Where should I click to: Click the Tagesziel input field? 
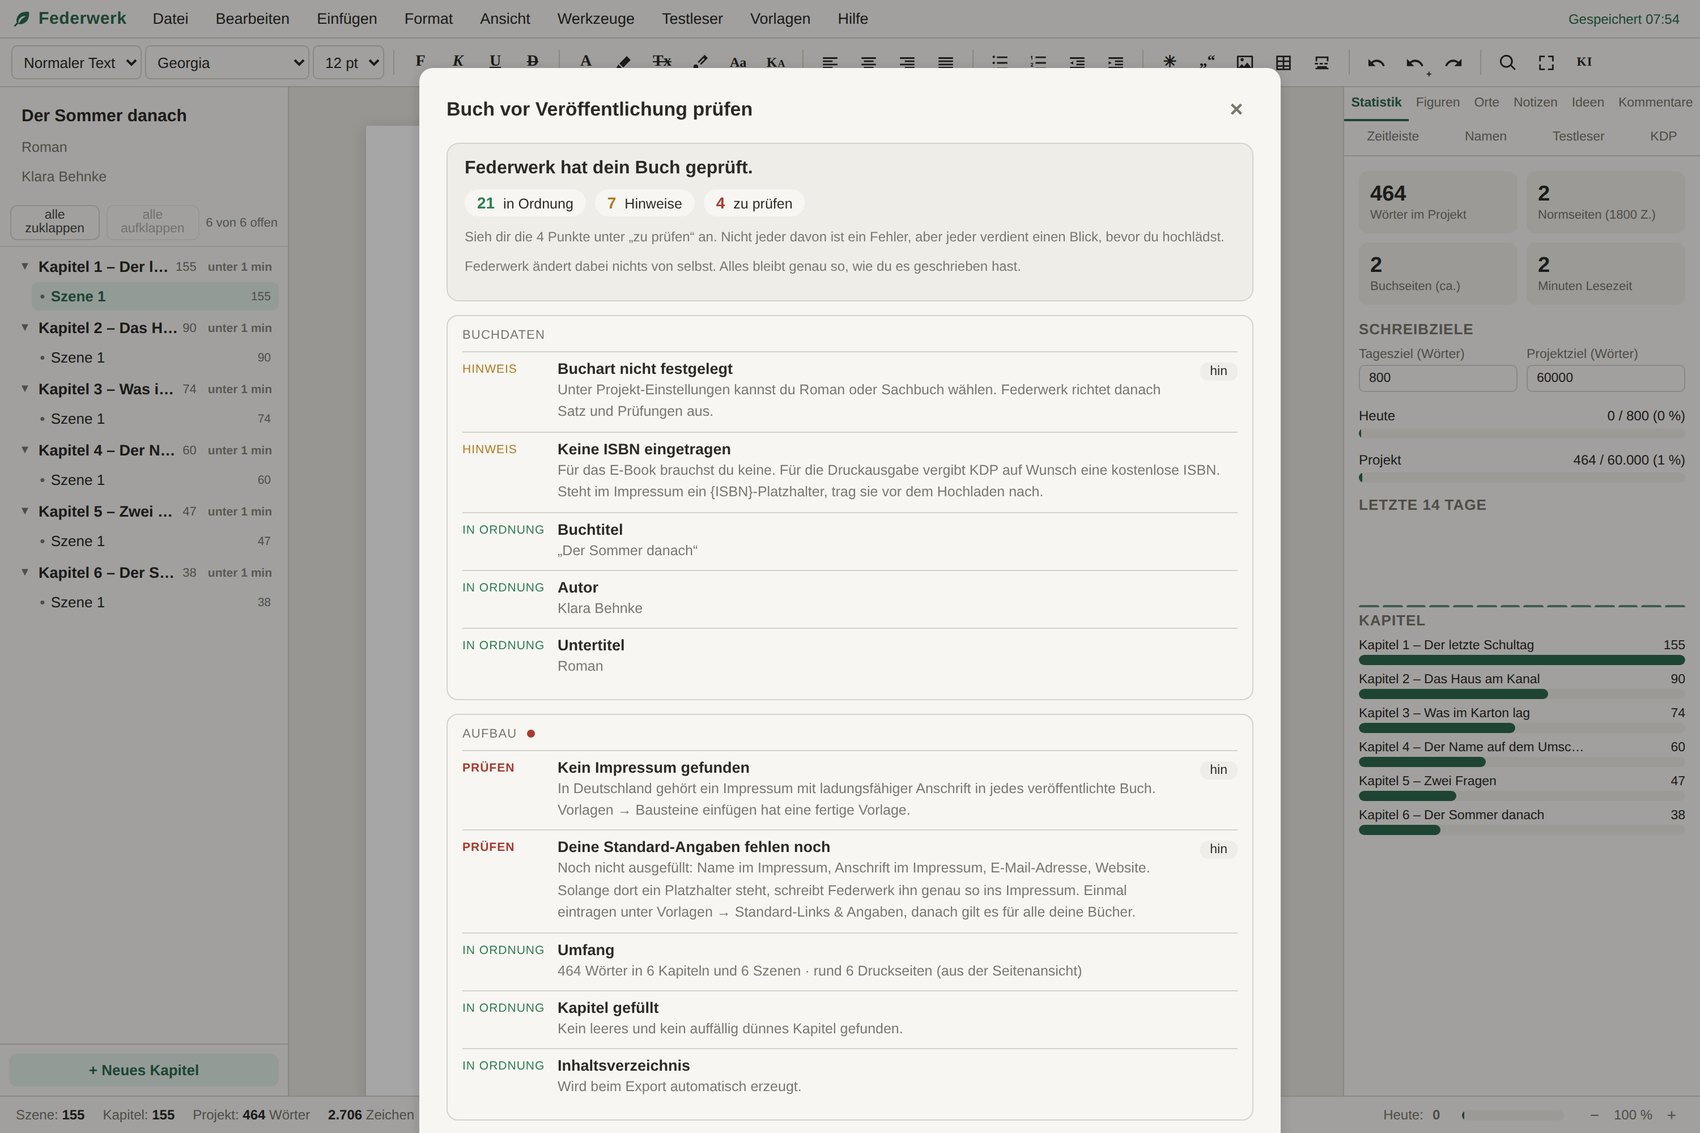tap(1438, 378)
